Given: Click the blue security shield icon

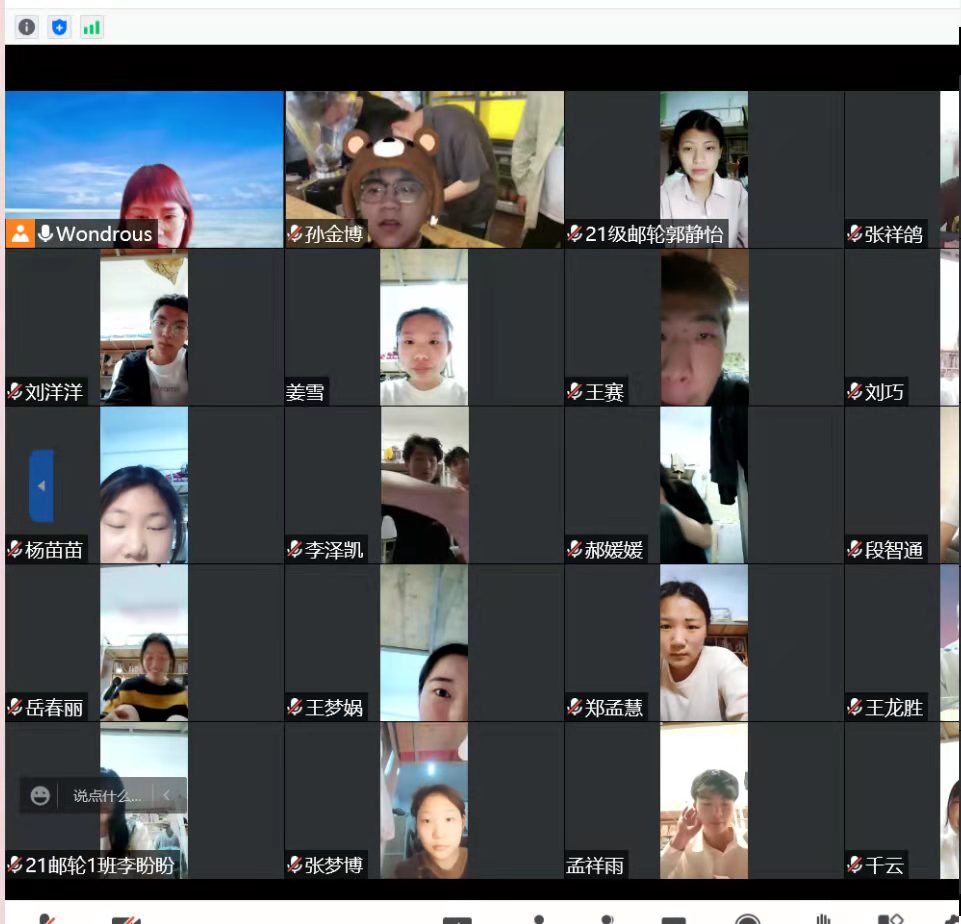Looking at the screenshot, I should click(x=59, y=27).
